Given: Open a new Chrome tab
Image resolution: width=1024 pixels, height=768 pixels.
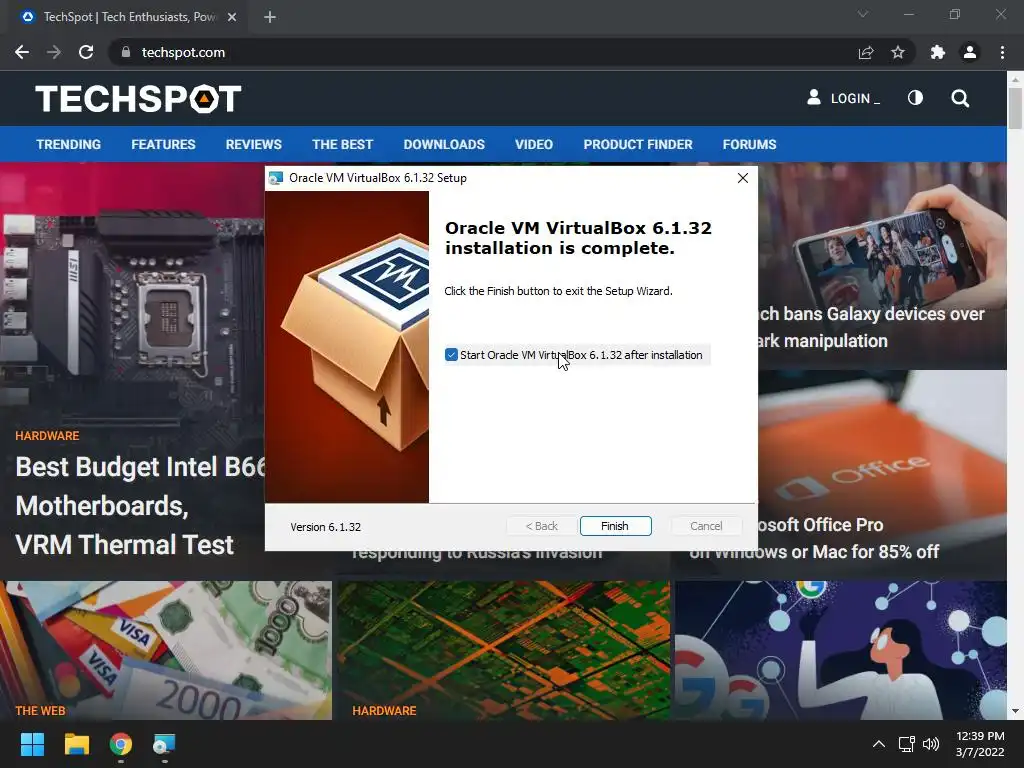Looking at the screenshot, I should tap(270, 17).
